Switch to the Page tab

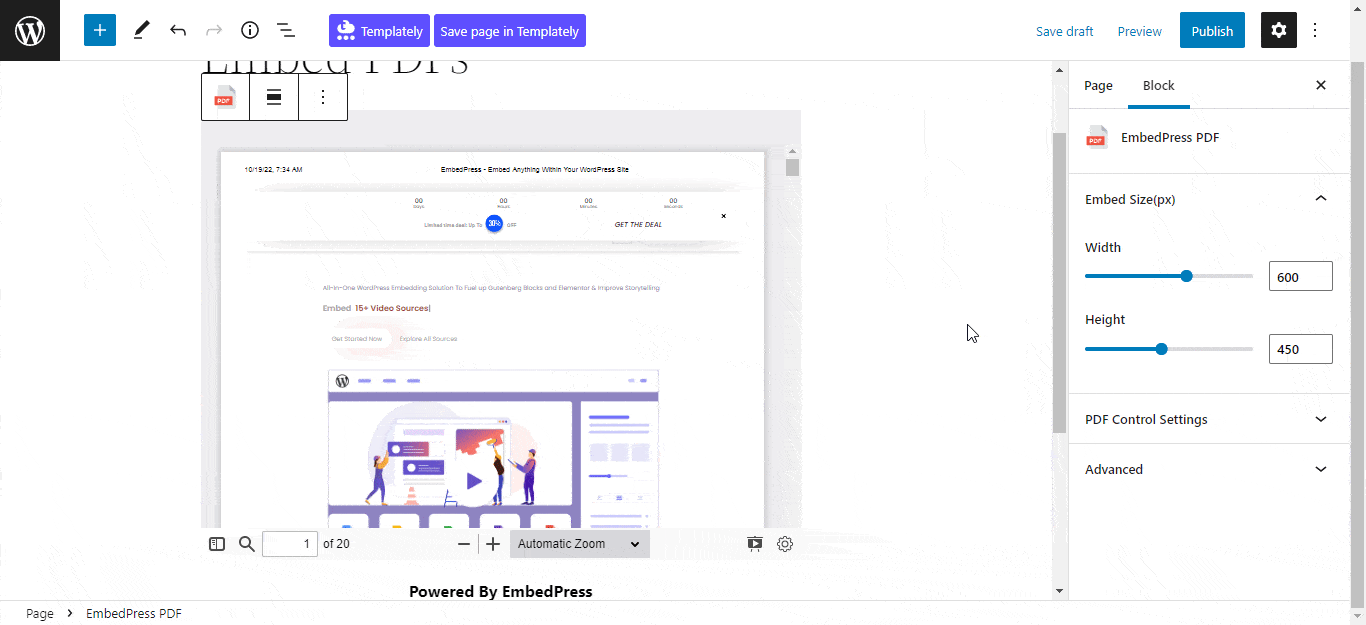[1098, 85]
